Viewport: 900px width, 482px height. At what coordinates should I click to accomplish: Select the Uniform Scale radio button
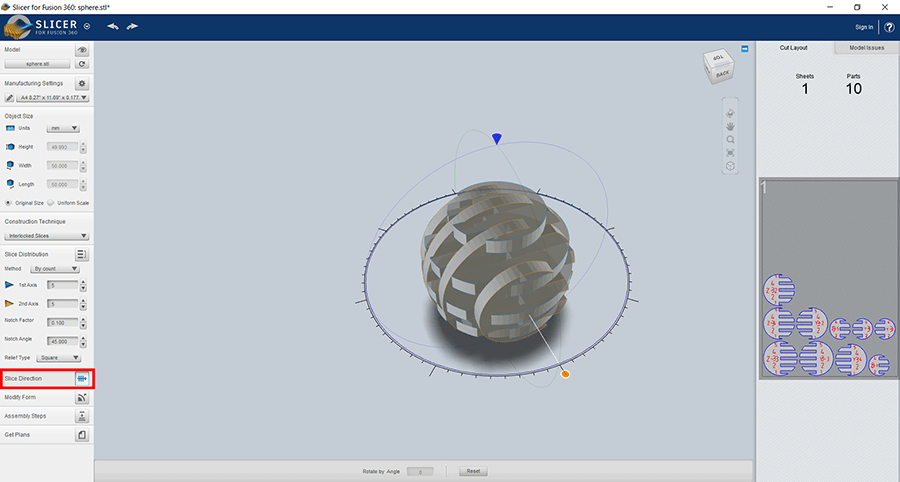tap(50, 202)
